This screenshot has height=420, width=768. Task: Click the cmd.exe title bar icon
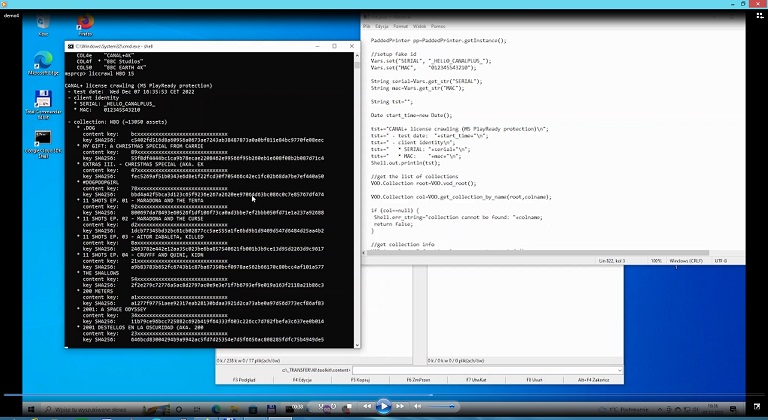(71, 46)
